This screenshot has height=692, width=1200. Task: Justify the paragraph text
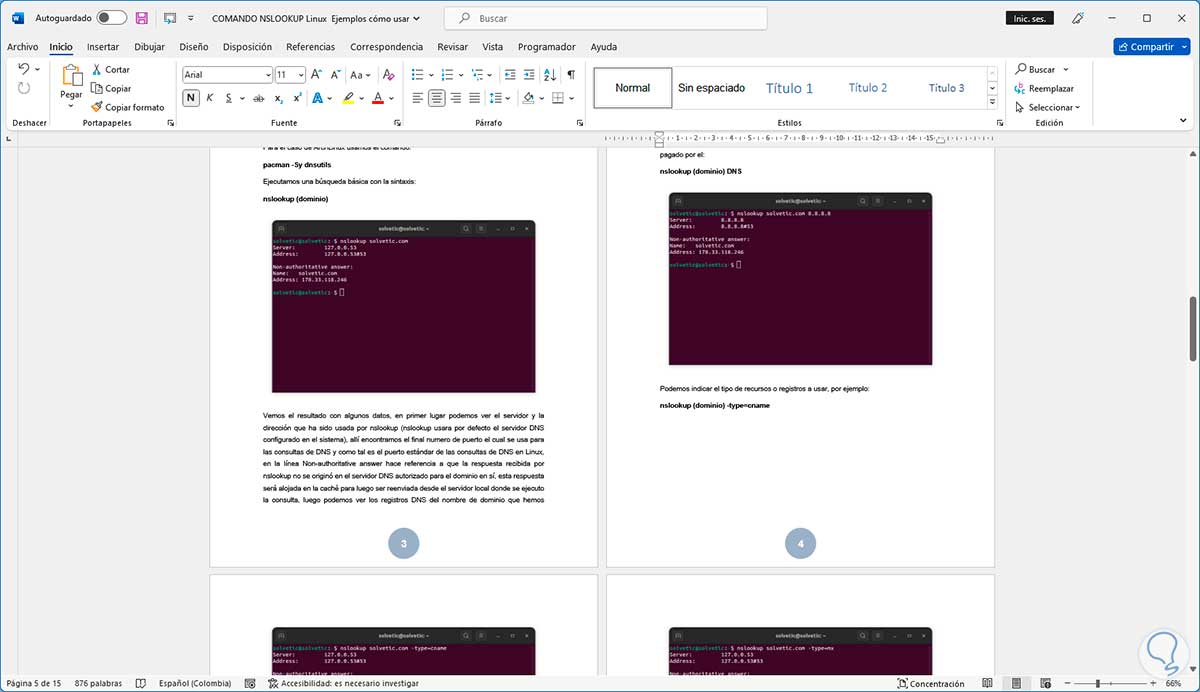coord(475,98)
